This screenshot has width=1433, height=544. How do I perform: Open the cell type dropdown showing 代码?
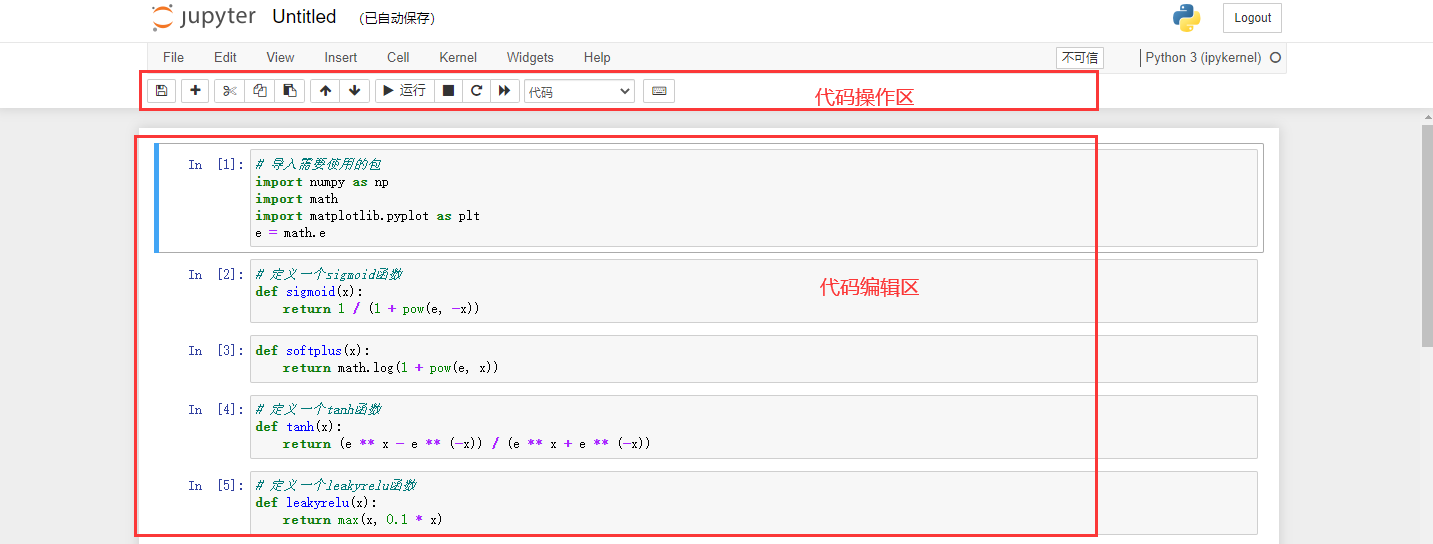click(579, 92)
